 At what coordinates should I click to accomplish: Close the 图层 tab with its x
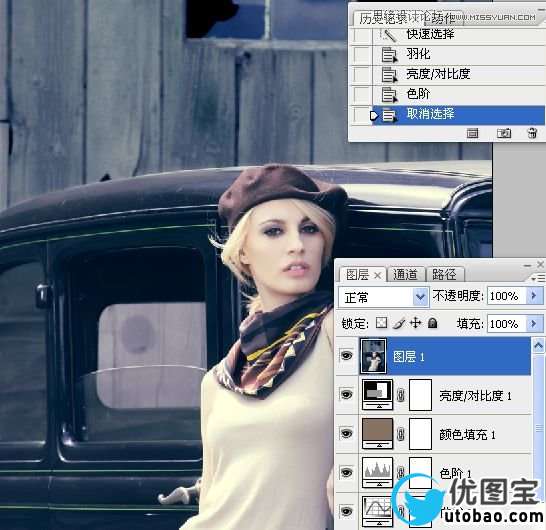[x=377, y=276]
